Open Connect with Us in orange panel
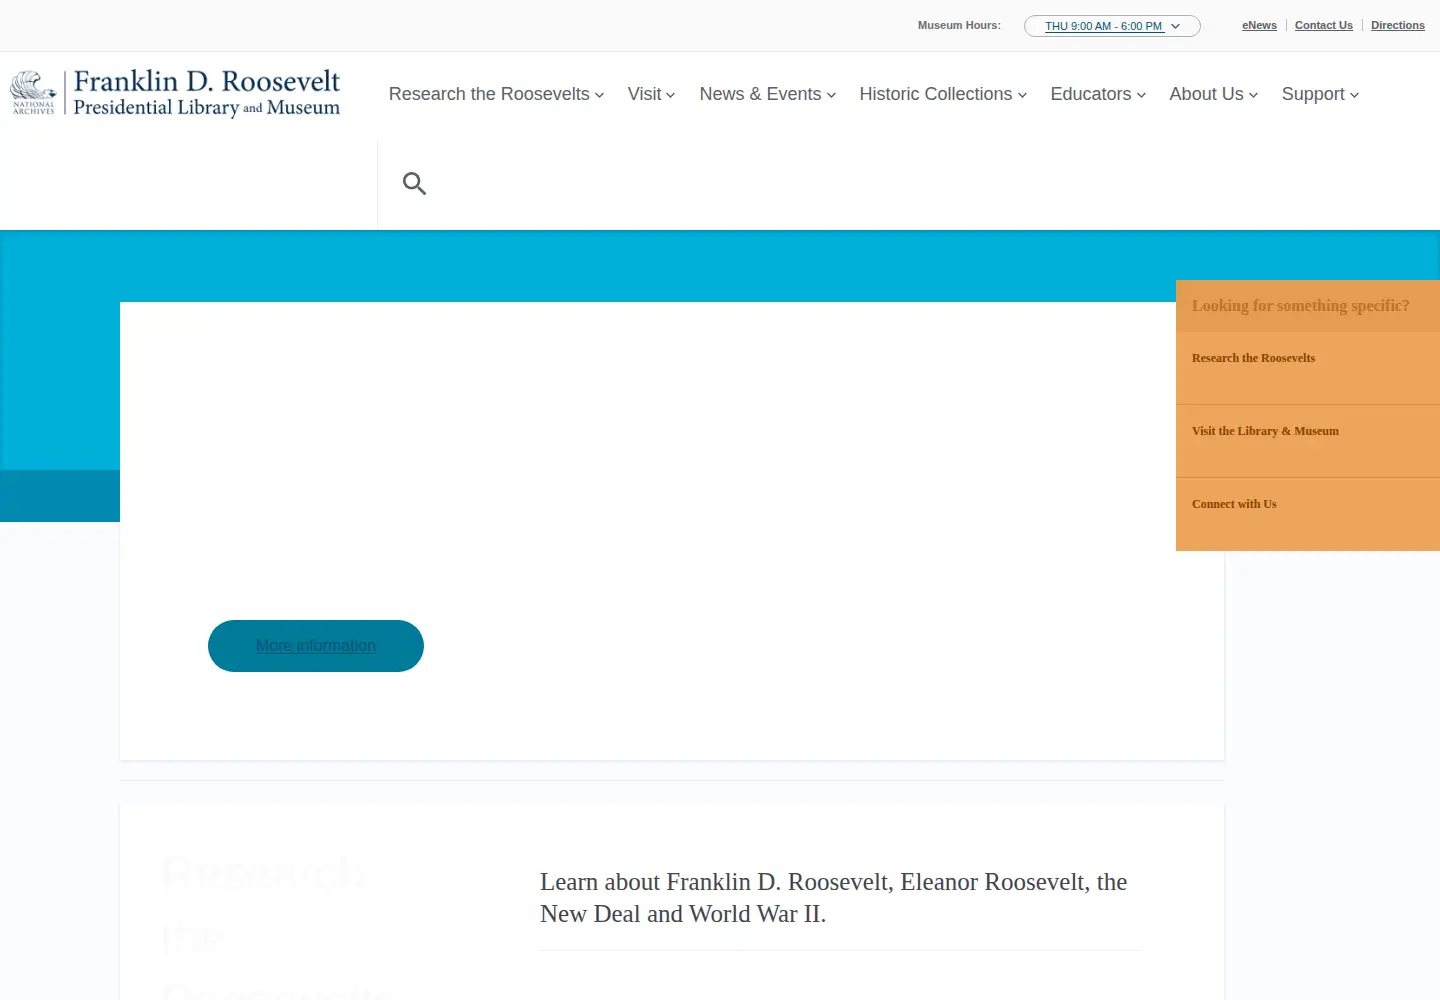The image size is (1440, 1000). pyautogui.click(x=1234, y=504)
